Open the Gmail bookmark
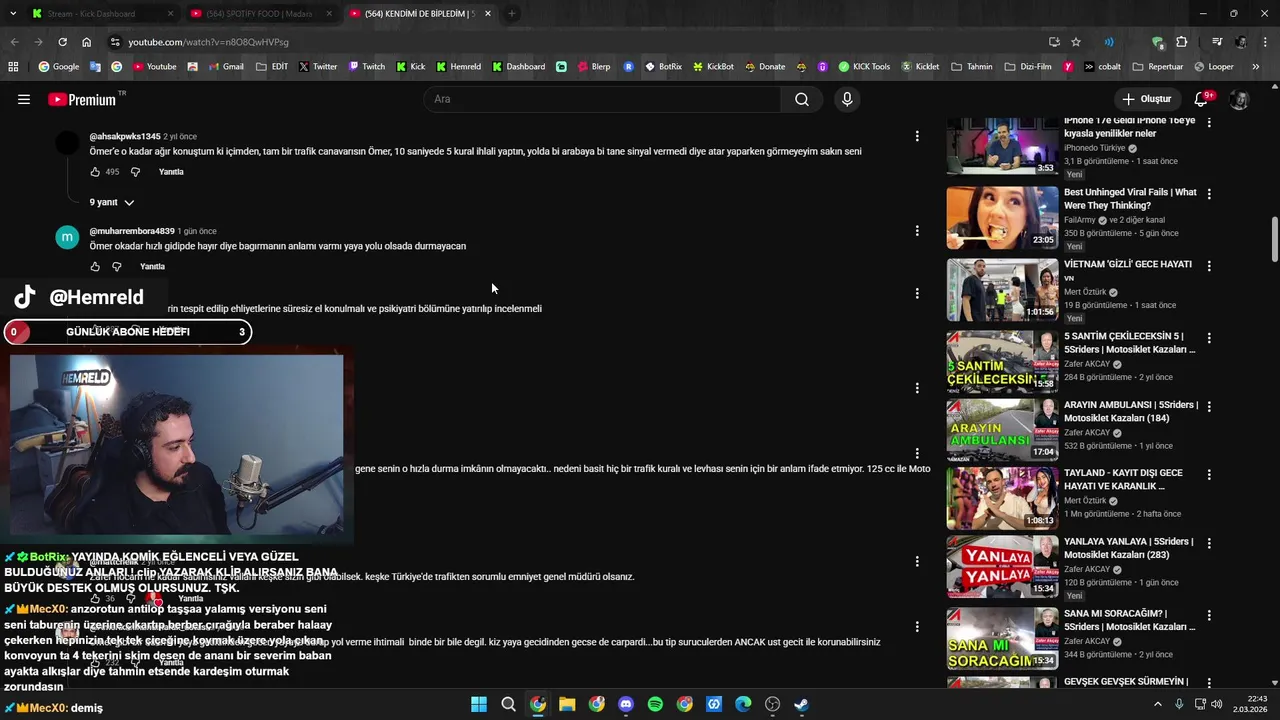The image size is (1280, 720). (225, 67)
